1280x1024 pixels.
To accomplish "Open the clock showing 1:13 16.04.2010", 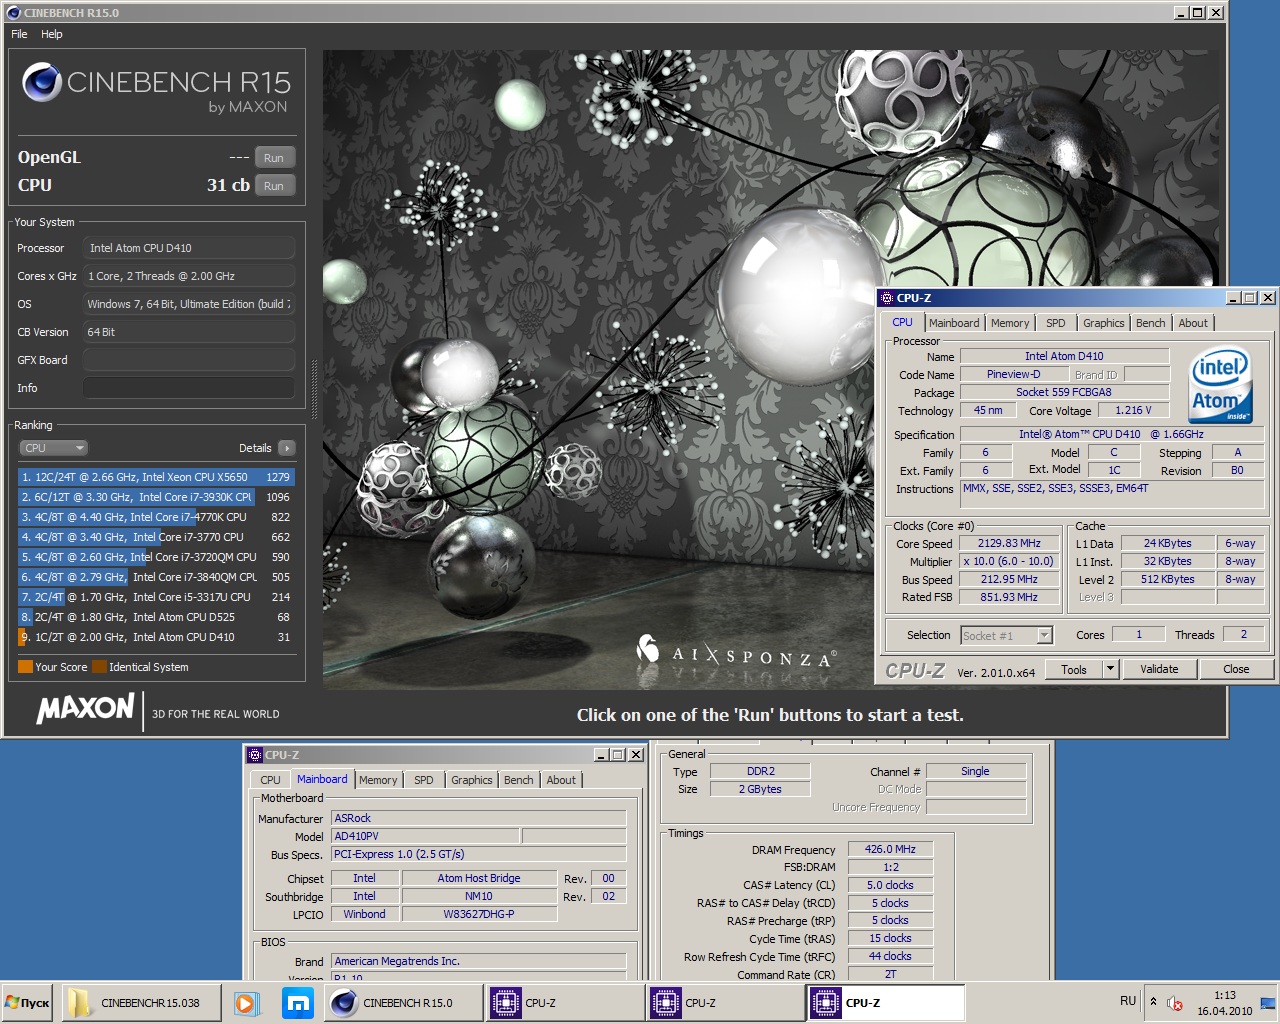I will (x=1225, y=1003).
